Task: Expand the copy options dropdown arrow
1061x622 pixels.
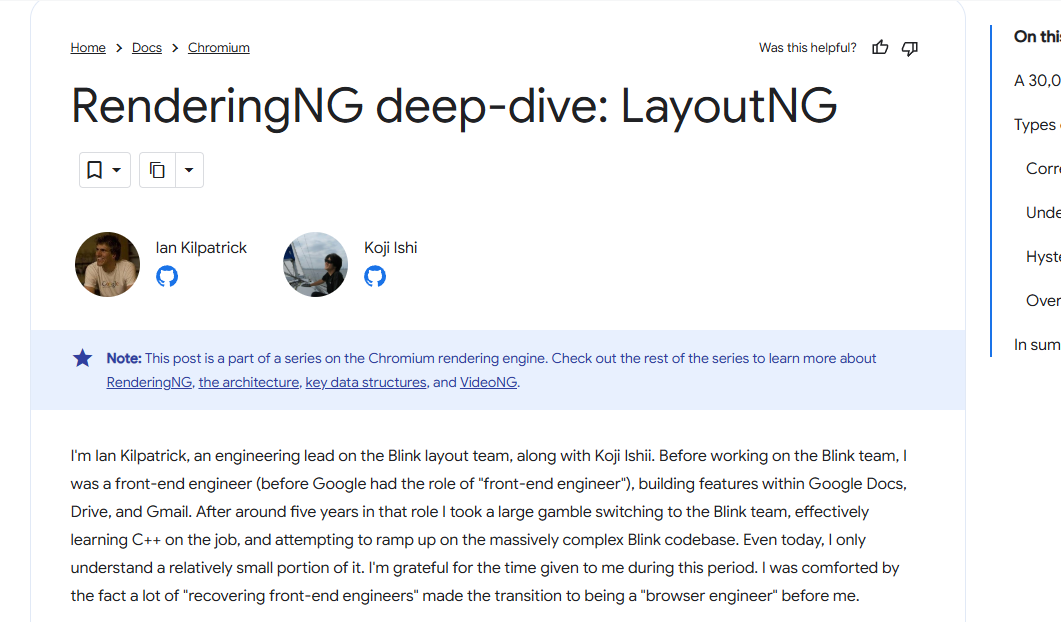Action: coord(189,170)
